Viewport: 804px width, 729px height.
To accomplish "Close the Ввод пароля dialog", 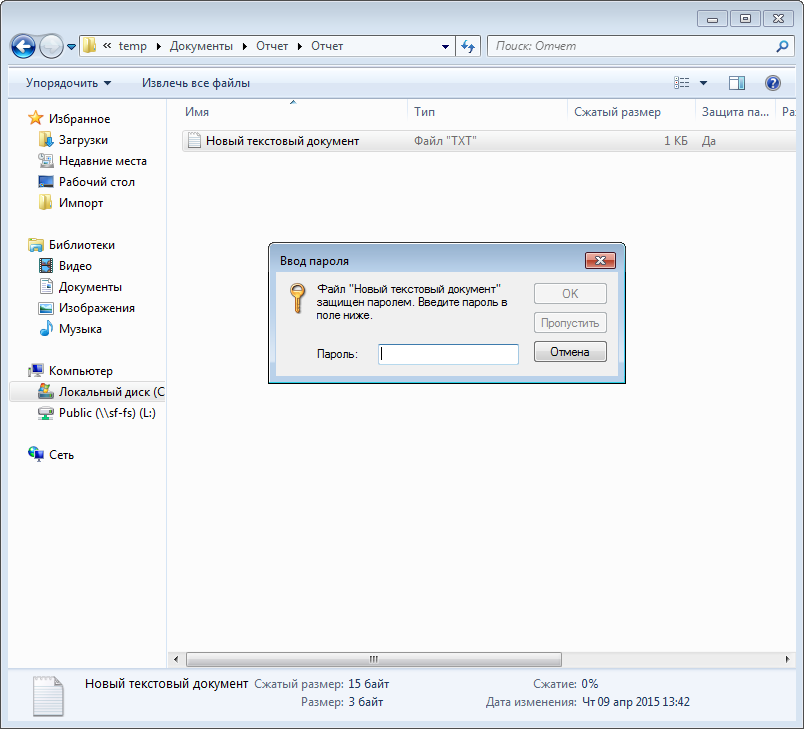I will [x=600, y=260].
